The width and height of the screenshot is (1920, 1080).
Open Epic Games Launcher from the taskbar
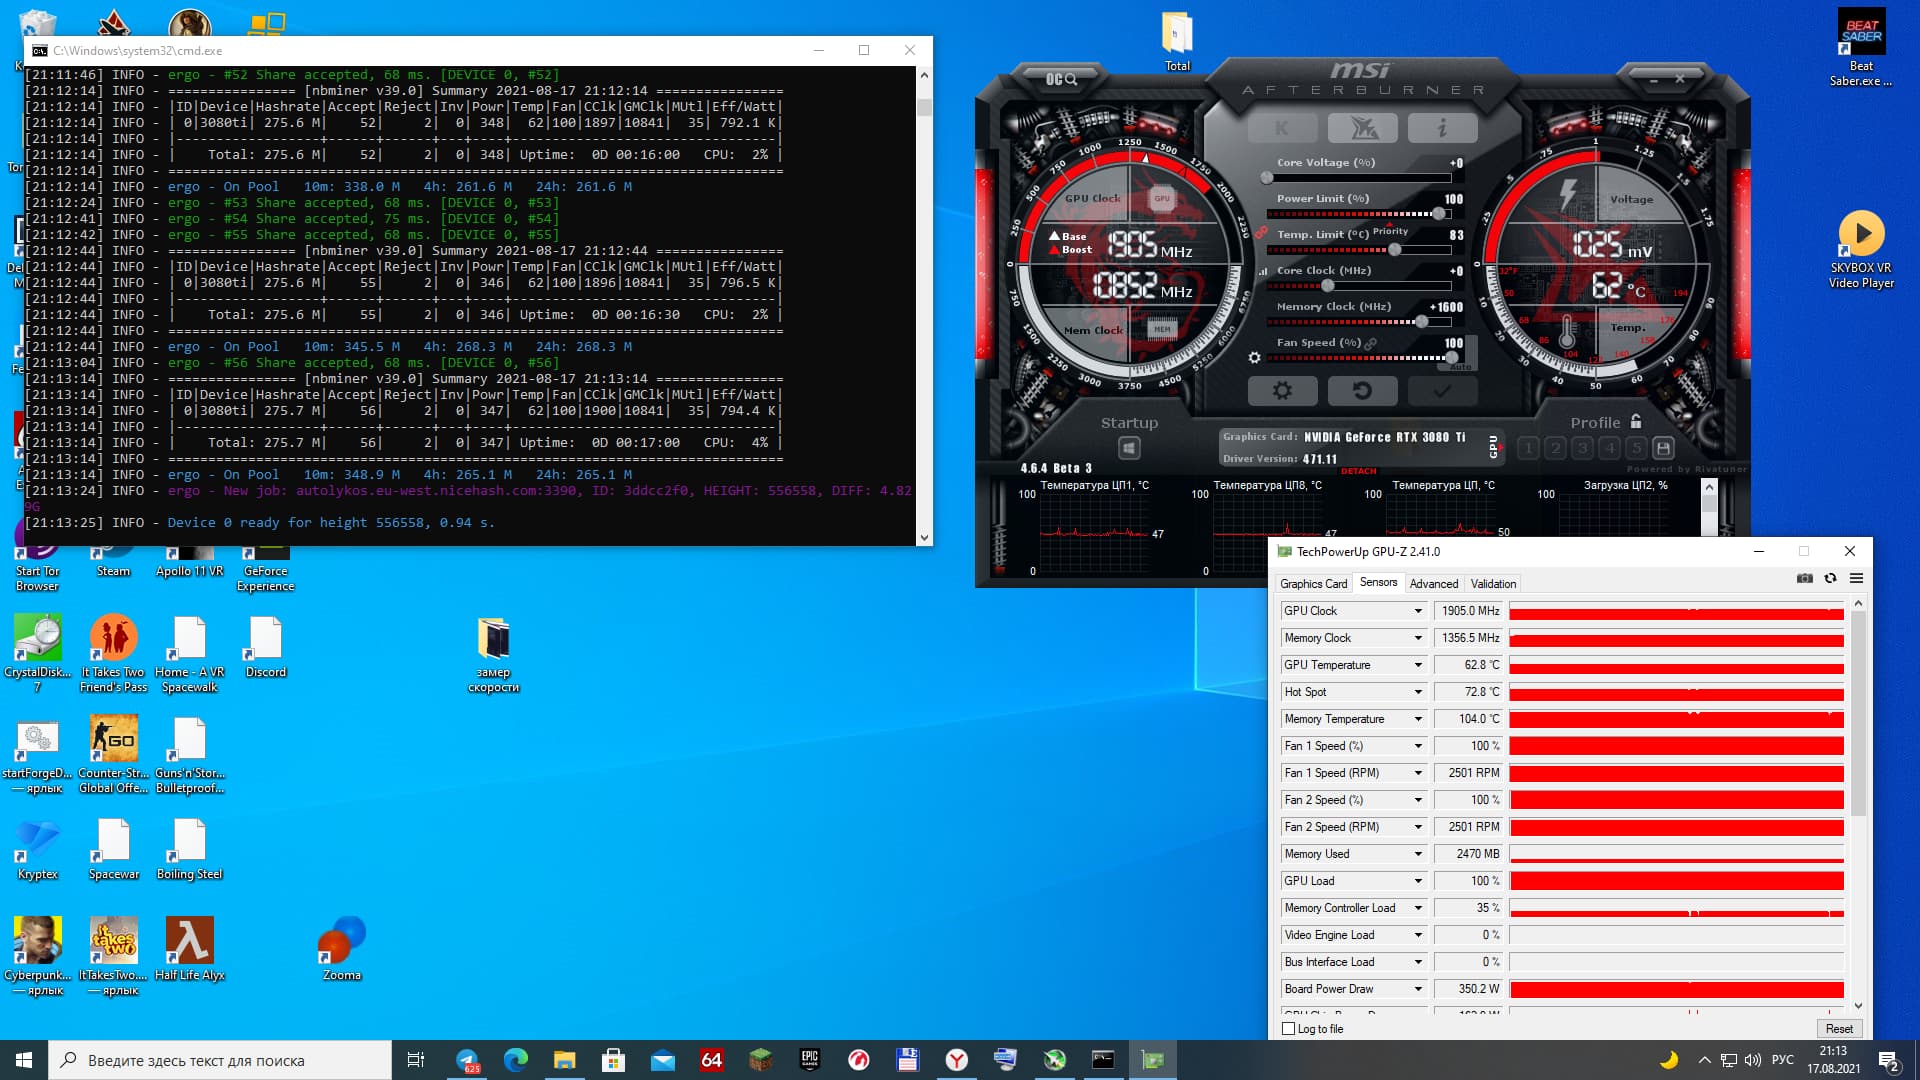809,1060
